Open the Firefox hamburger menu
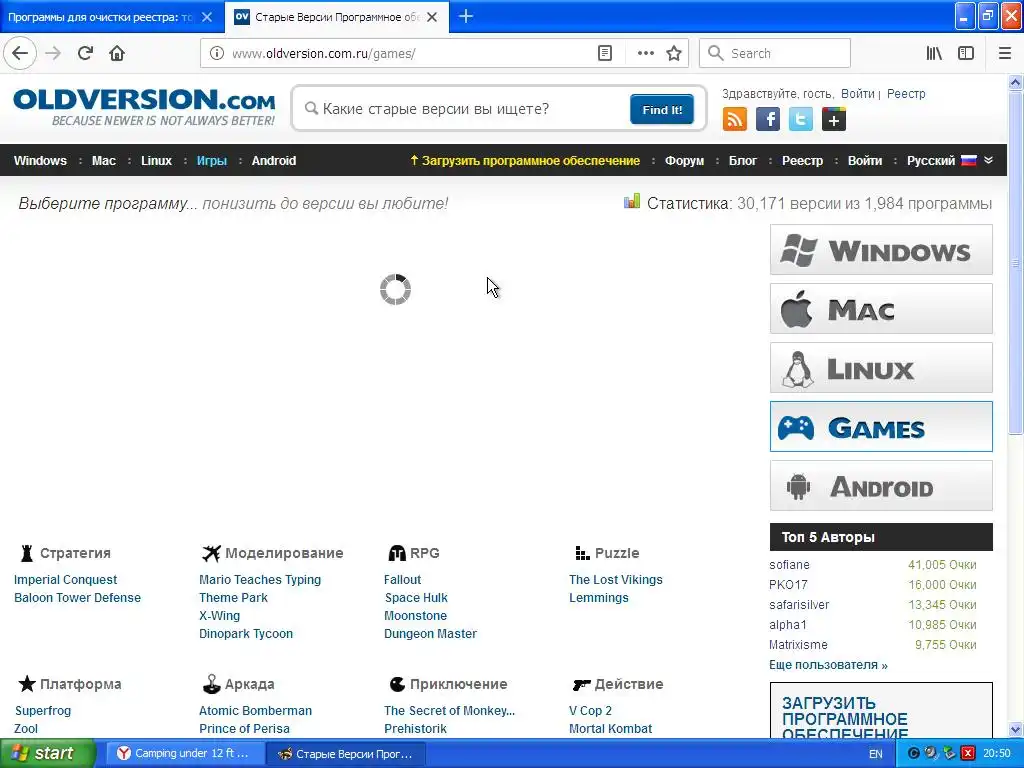The image size is (1024, 768). click(x=1004, y=53)
